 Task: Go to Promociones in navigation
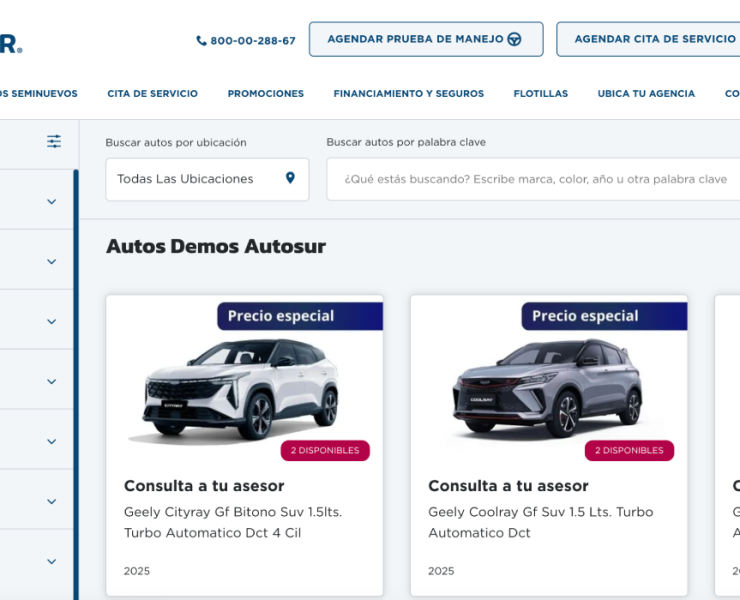point(266,93)
